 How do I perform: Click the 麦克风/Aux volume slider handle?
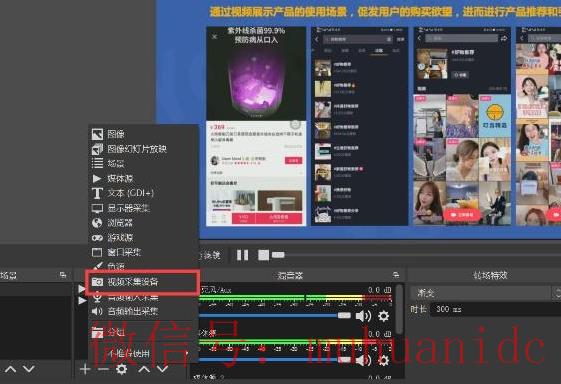click(344, 315)
